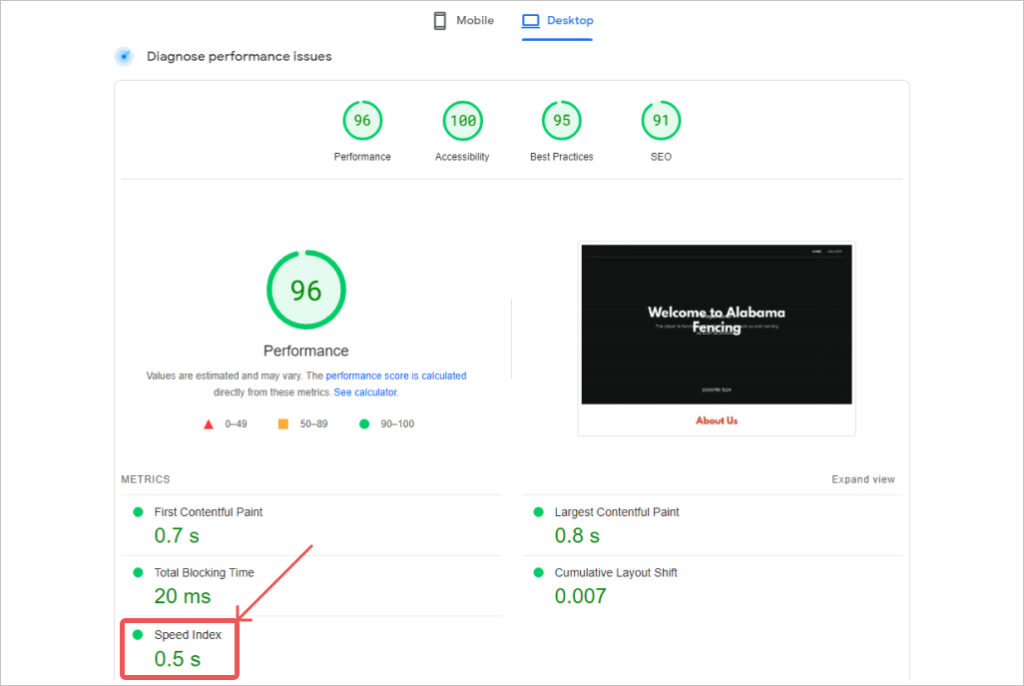Switch to the Mobile tab

[474, 21]
